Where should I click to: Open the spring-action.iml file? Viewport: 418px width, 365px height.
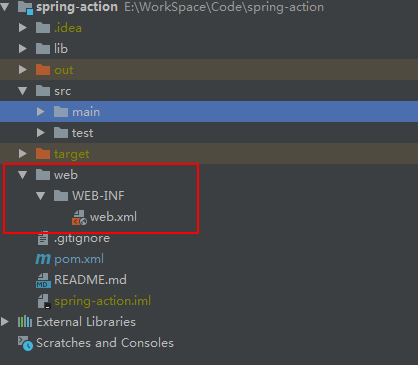click(103, 301)
